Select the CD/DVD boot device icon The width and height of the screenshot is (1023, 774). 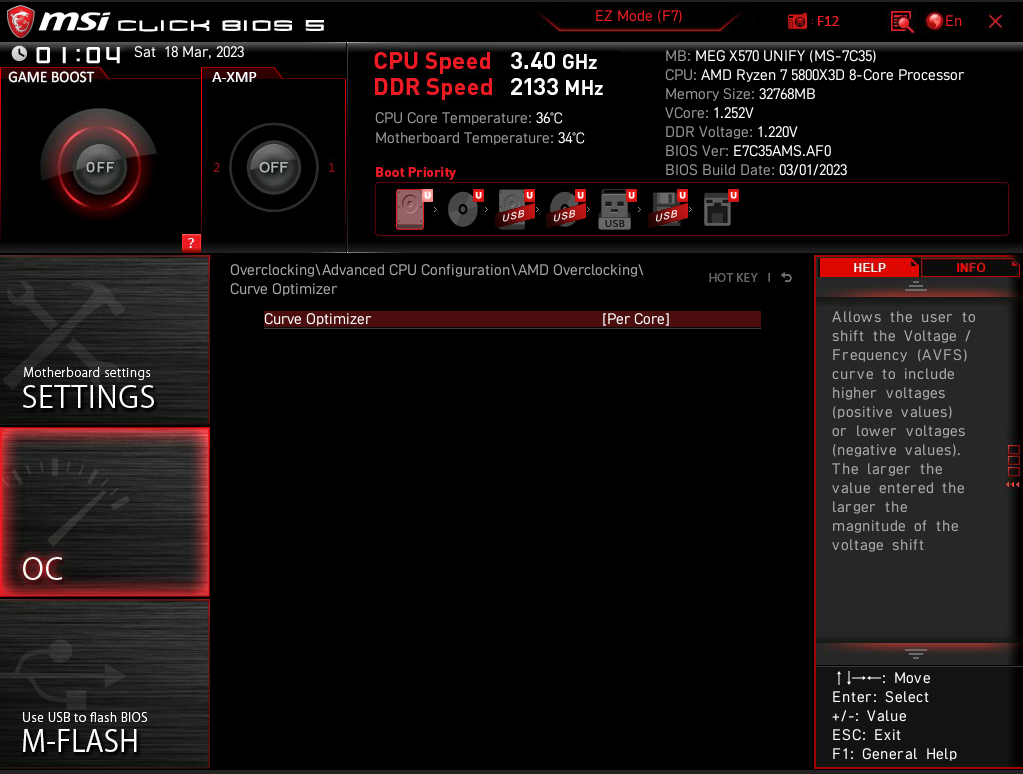(465, 209)
